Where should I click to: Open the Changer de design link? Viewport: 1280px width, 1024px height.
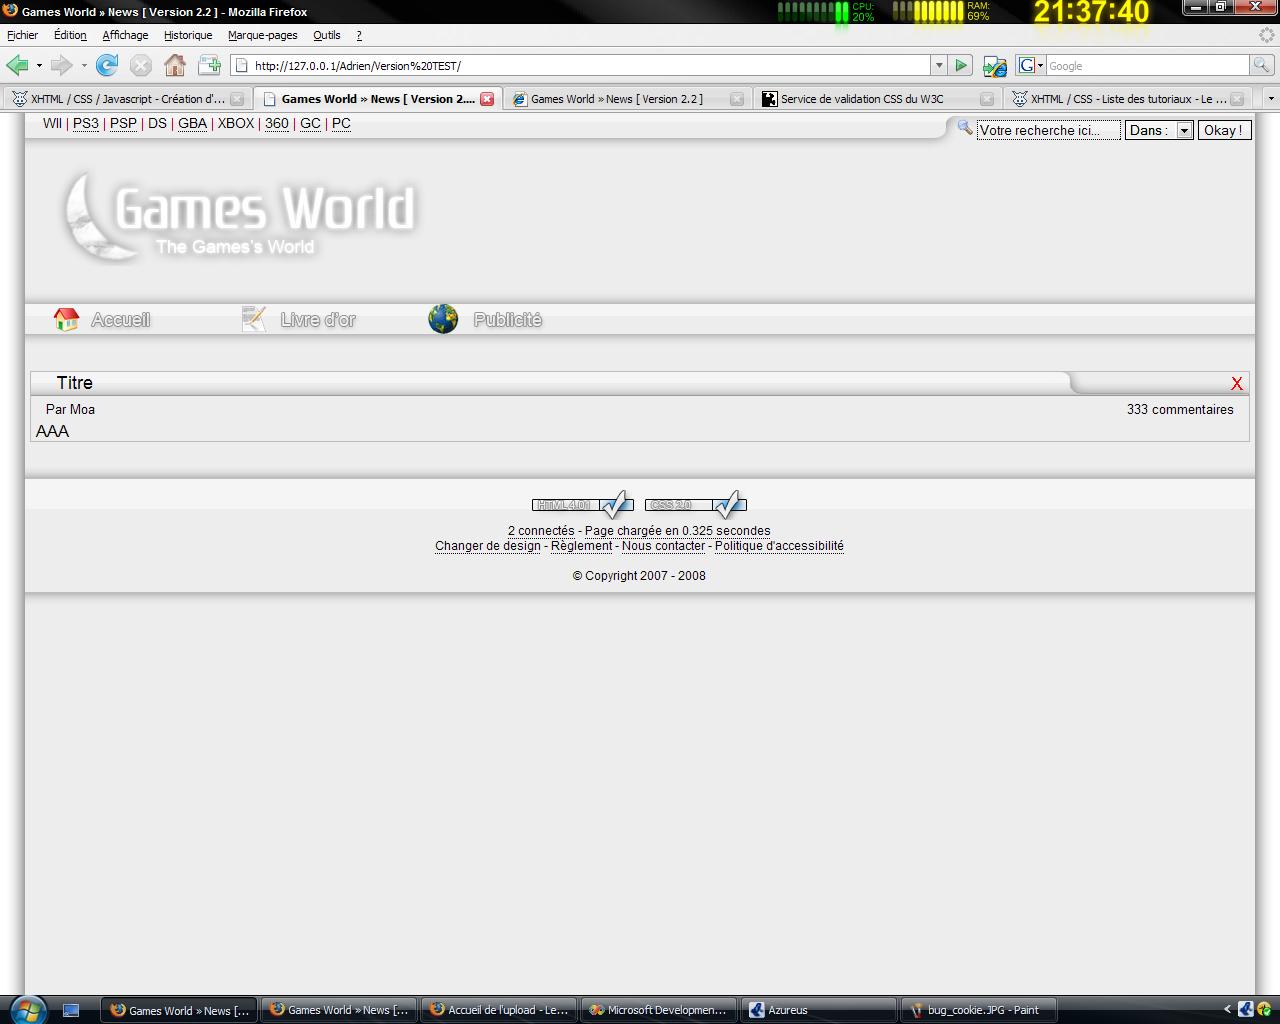pyautogui.click(x=487, y=546)
